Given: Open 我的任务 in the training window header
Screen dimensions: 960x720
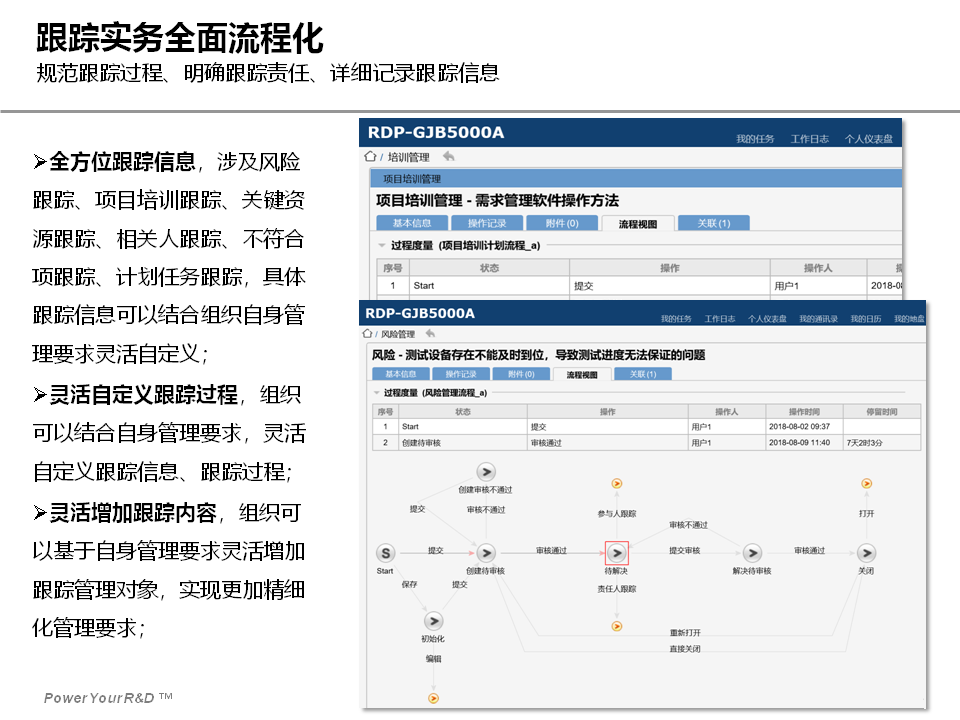Looking at the screenshot, I should [x=755, y=139].
